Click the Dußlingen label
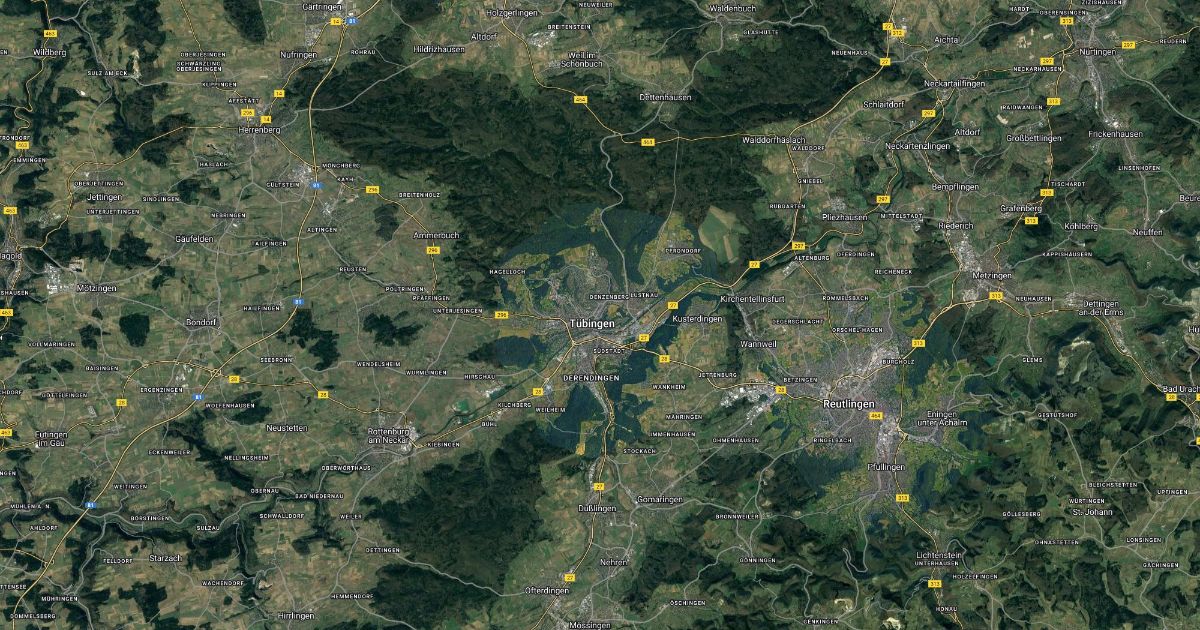 click(596, 508)
